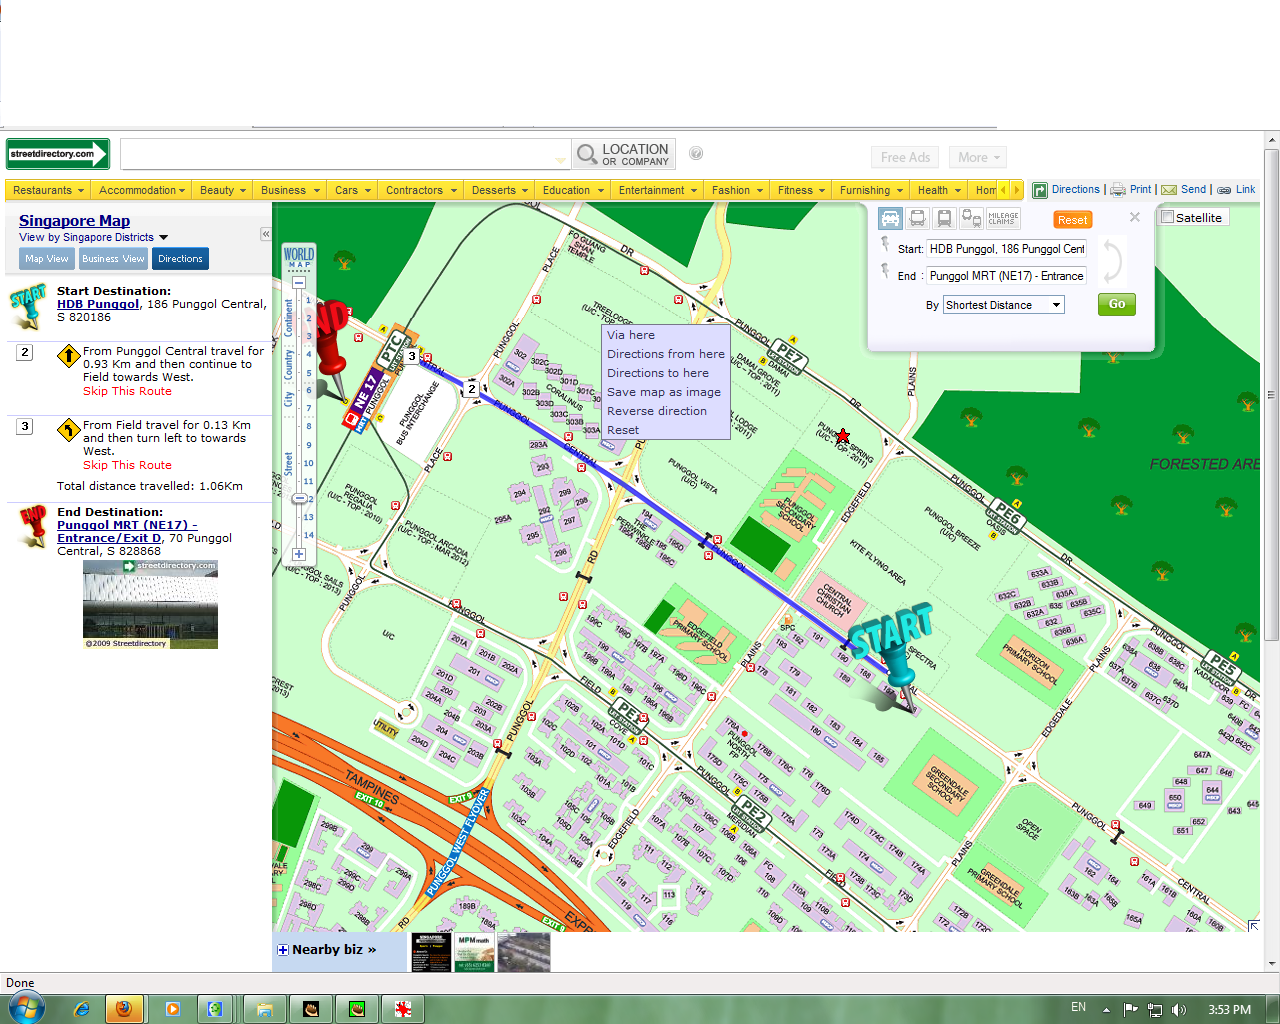Open the Mileage Claims option

[1003, 218]
